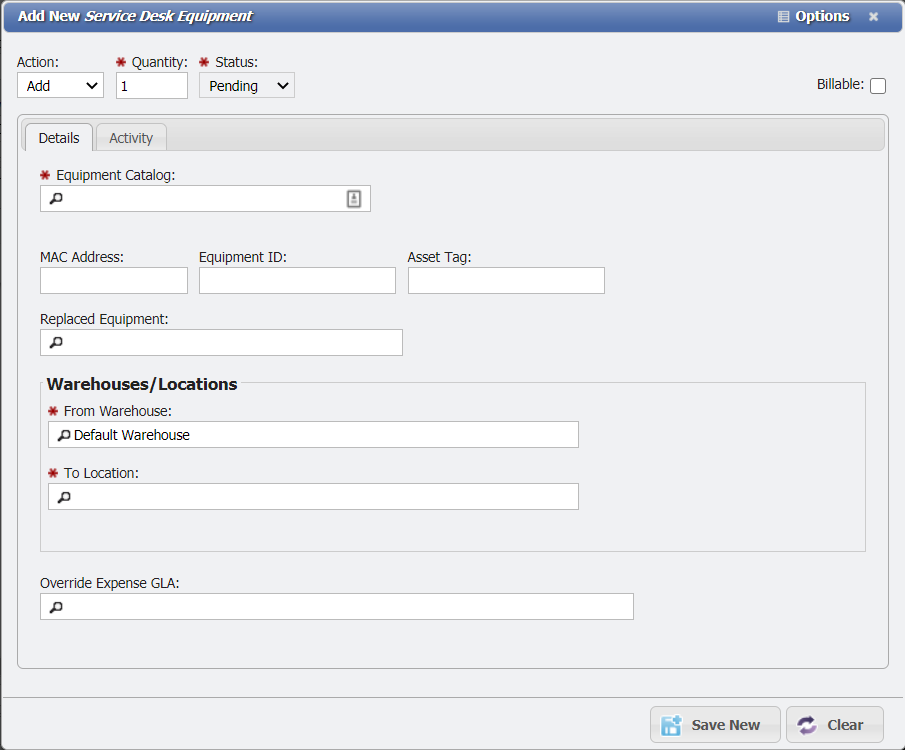Click the Equipment Catalog record details icon
This screenshot has height=750, width=905.
click(353, 198)
